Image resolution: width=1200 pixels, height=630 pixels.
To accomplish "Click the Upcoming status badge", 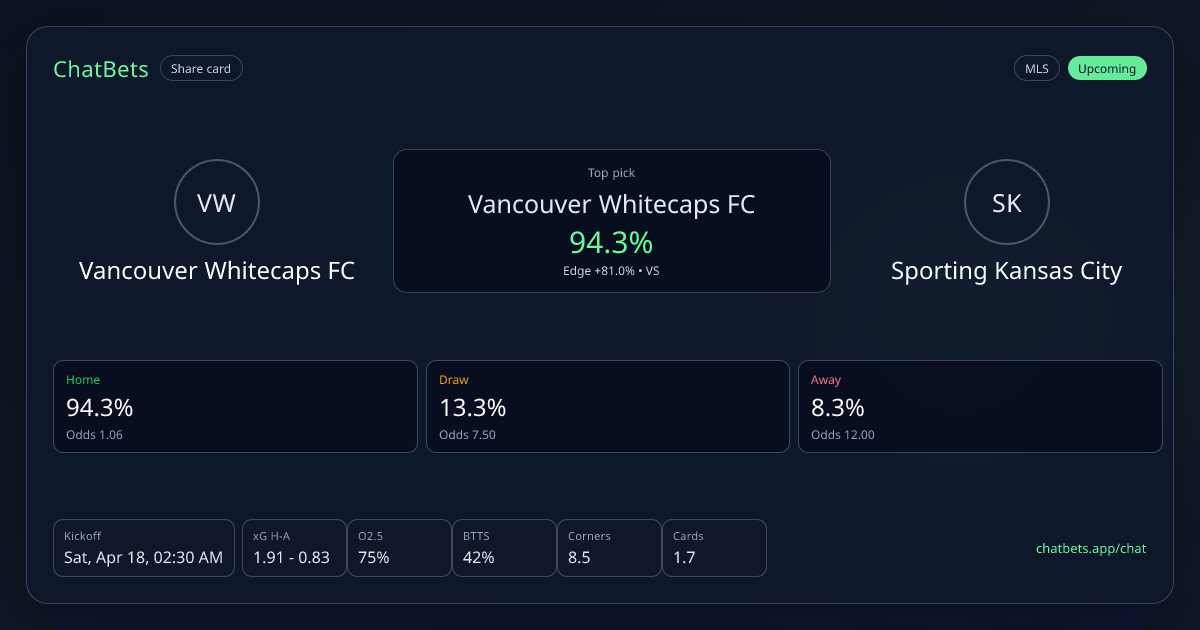I will pos(1107,69).
